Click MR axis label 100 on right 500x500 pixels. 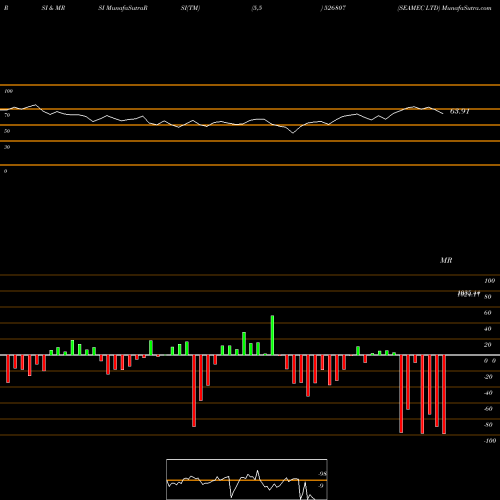pos(489,281)
